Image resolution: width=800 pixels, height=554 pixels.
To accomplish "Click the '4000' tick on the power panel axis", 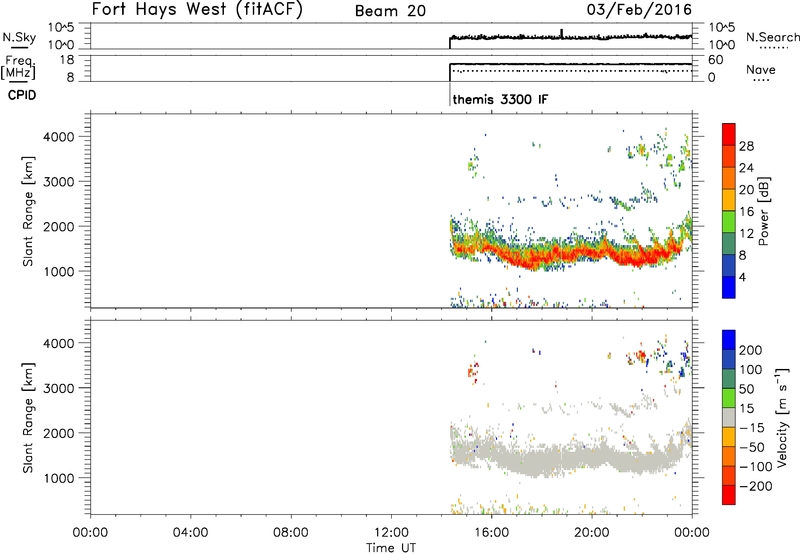I will point(59,137).
